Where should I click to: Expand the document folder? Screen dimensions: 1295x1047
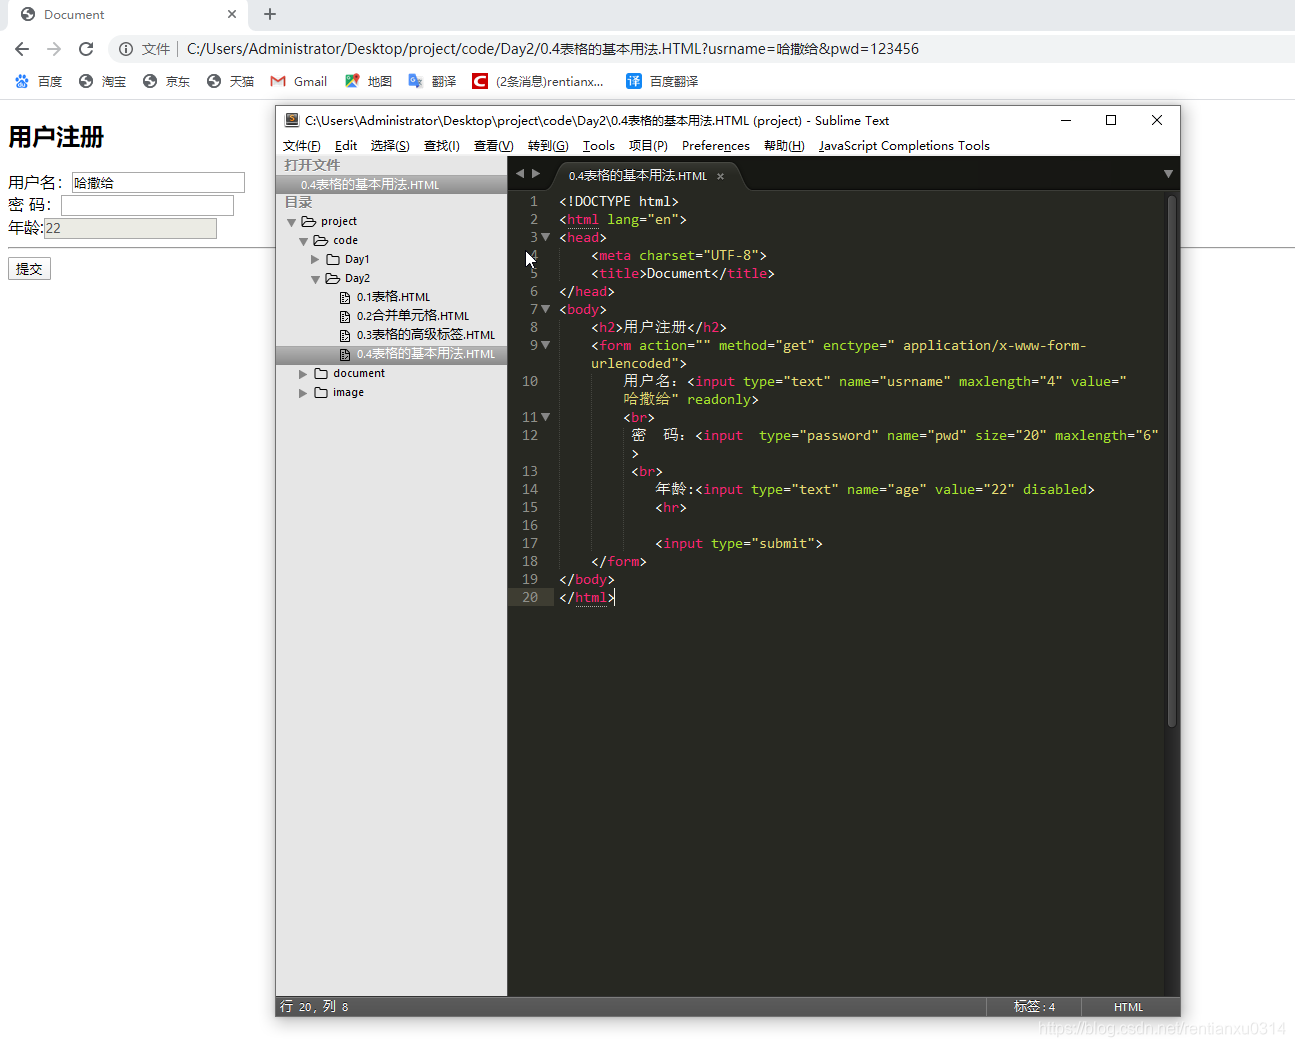click(303, 374)
